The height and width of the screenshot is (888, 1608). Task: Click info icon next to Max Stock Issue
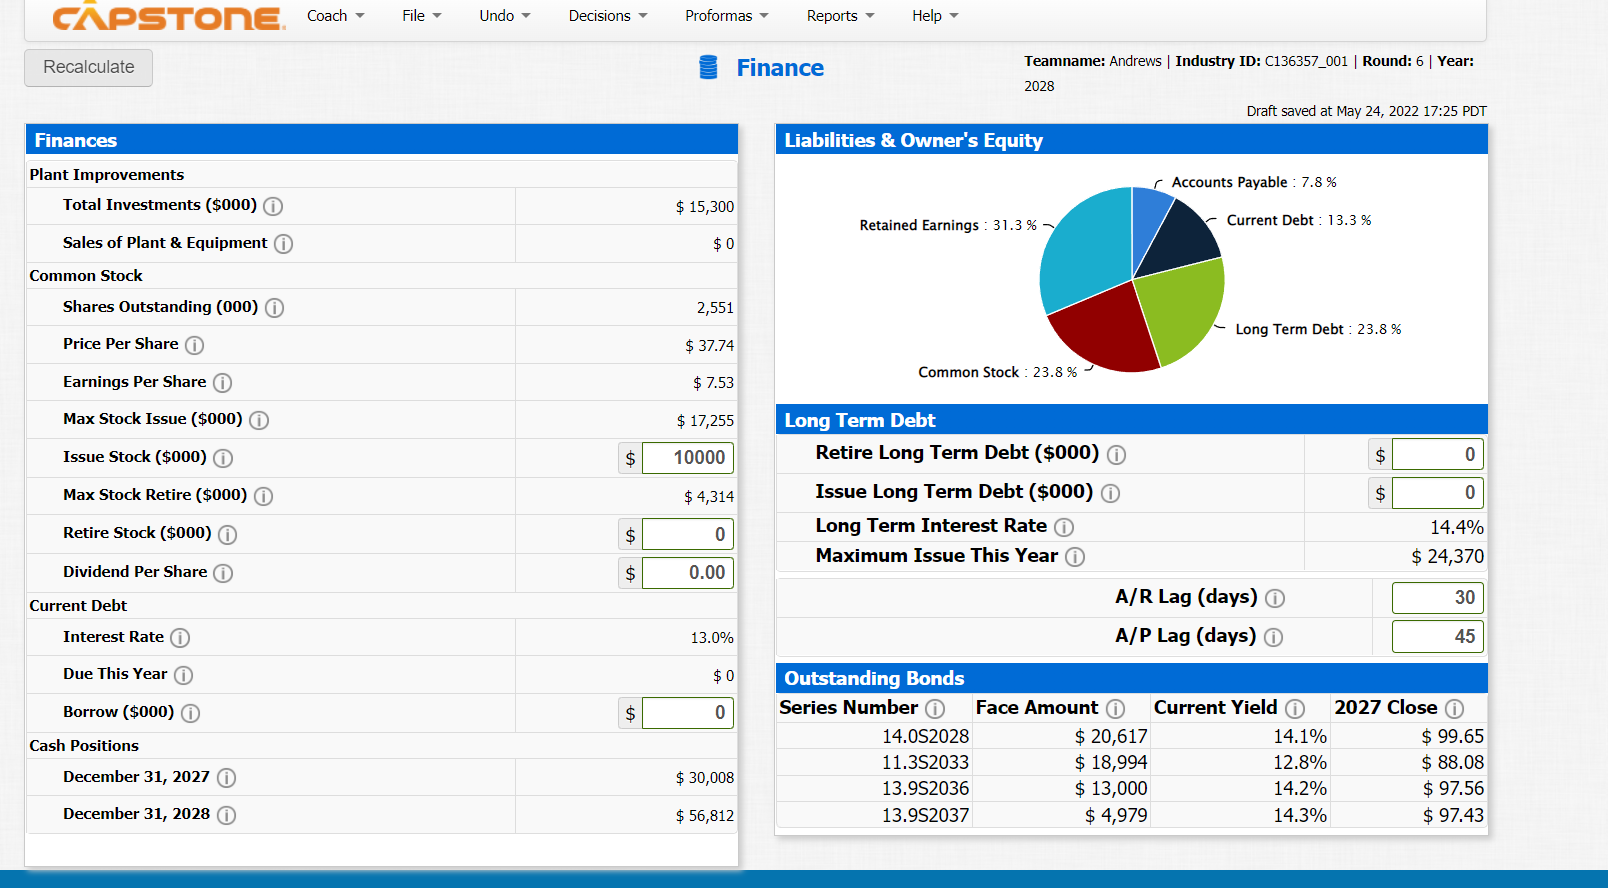click(x=259, y=420)
